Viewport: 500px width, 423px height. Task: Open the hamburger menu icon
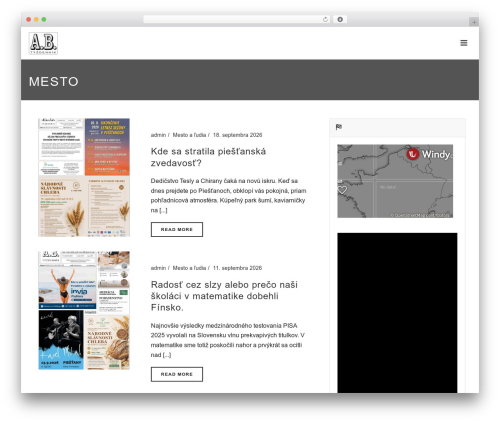pos(463,43)
